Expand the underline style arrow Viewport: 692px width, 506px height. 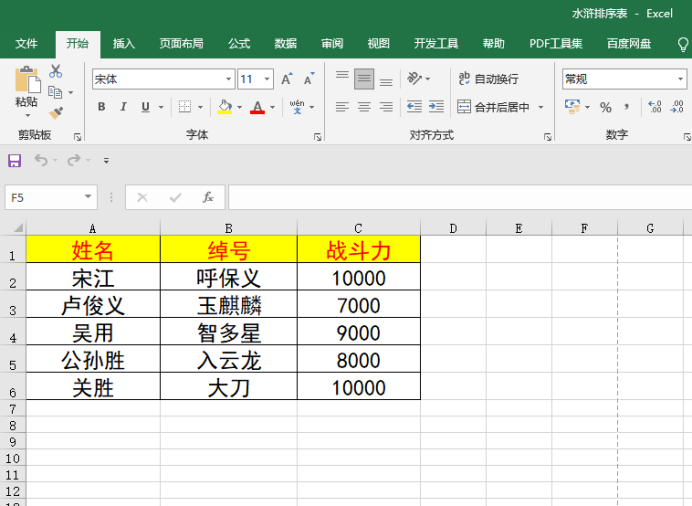pyautogui.click(x=161, y=107)
